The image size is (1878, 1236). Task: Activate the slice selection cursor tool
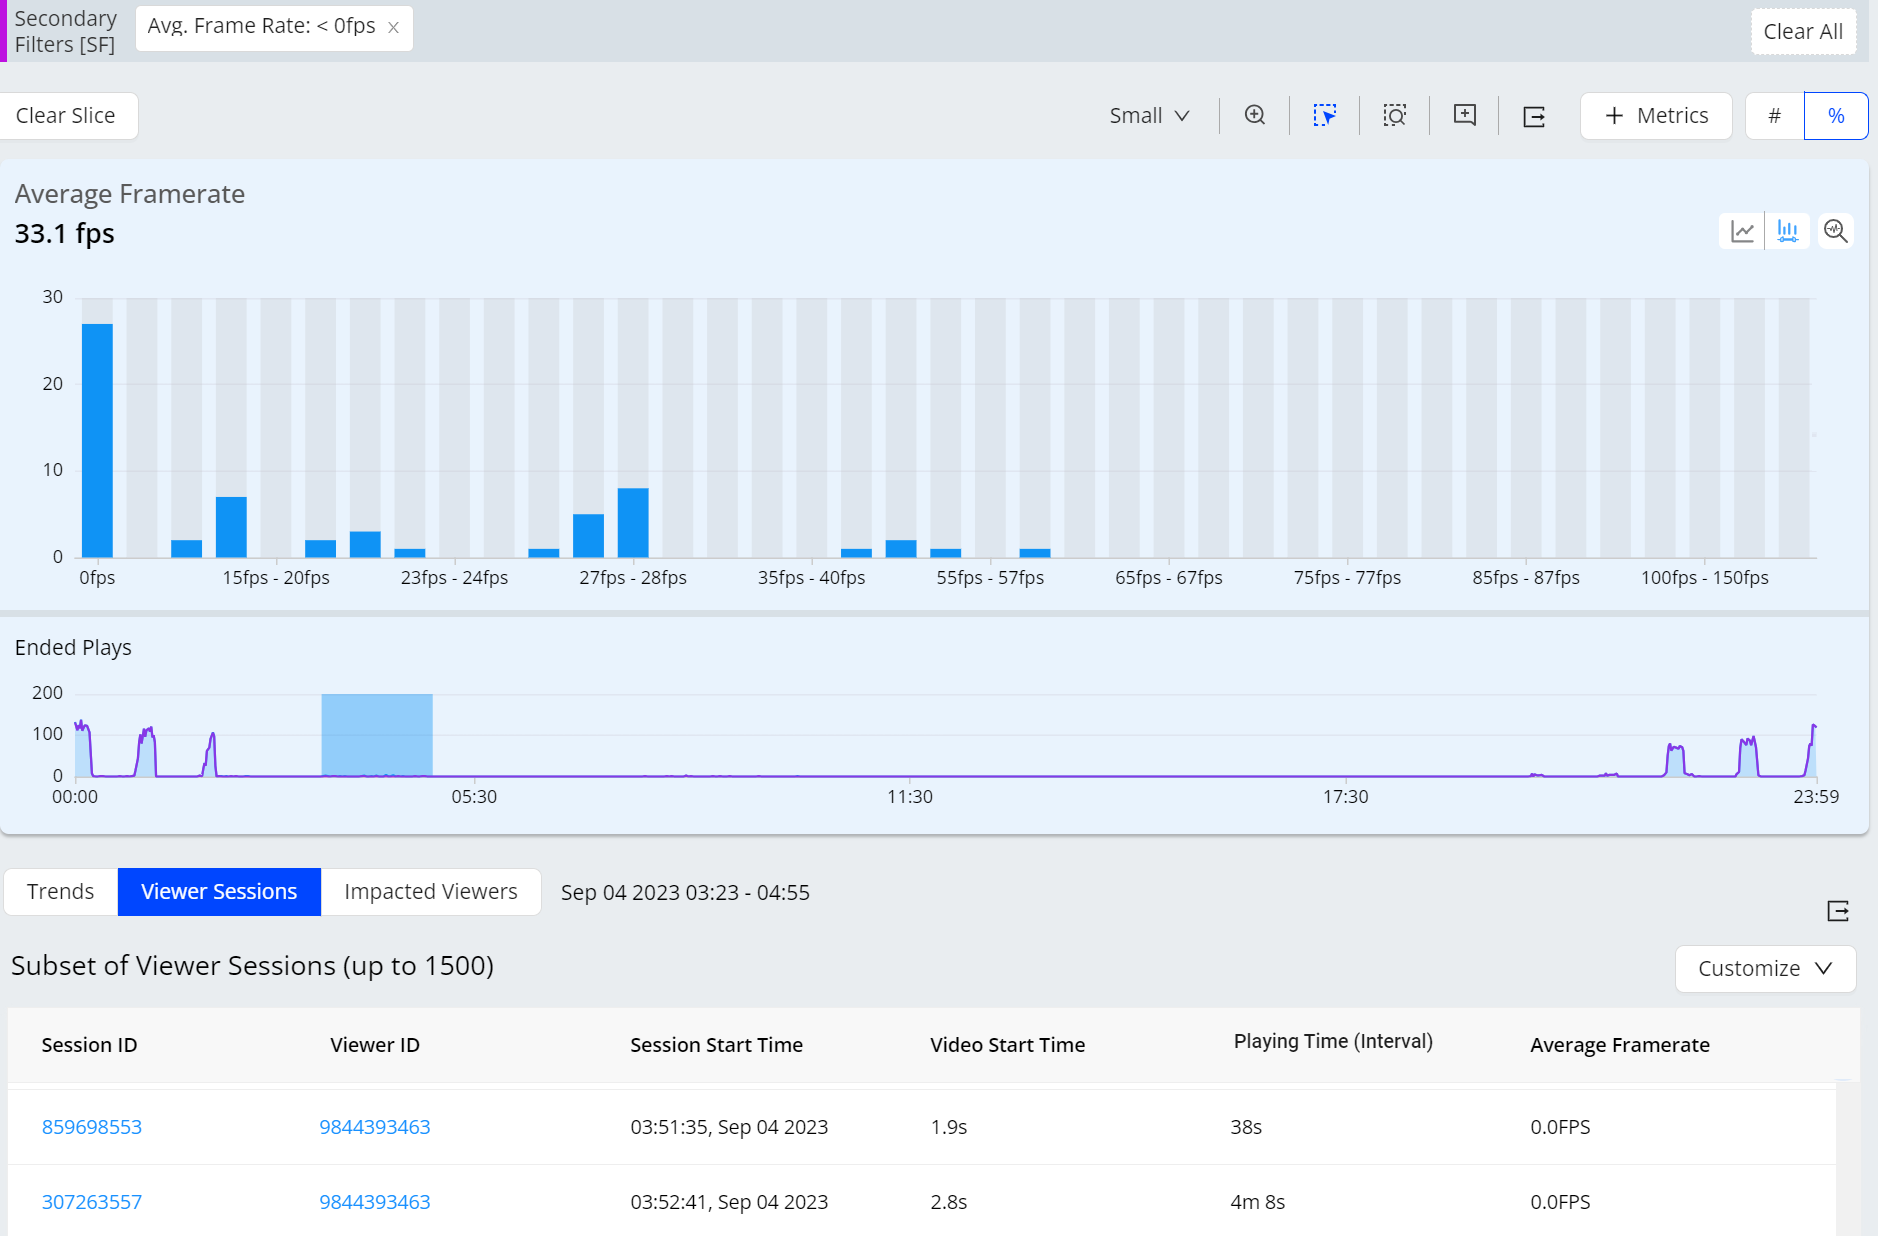(x=1324, y=116)
